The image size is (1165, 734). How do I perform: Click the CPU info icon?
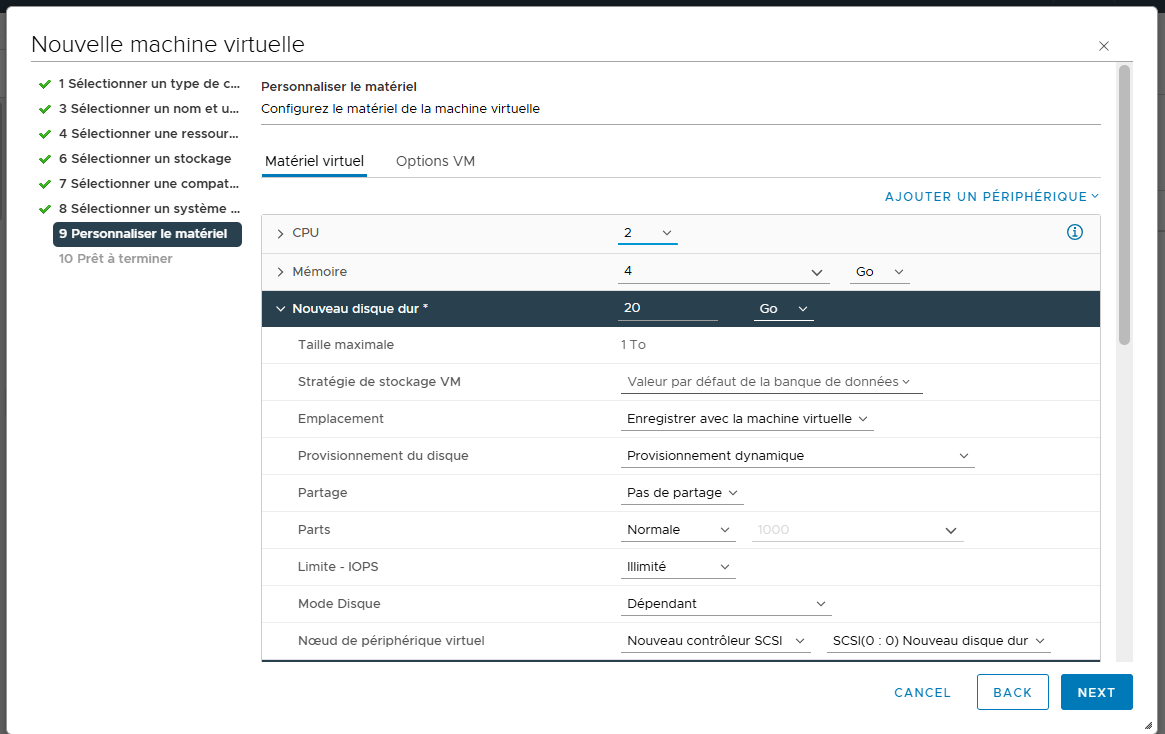(1075, 232)
